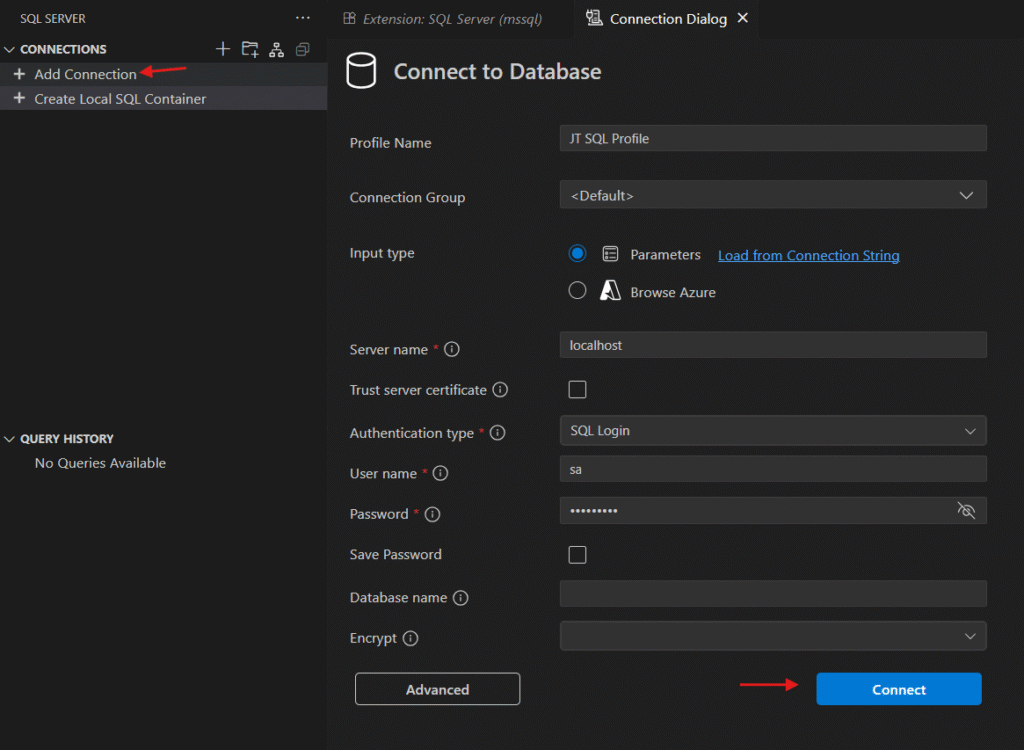This screenshot has height=750, width=1024.
Task: Open SQL Server panel more actions ellipsis
Action: point(302,18)
